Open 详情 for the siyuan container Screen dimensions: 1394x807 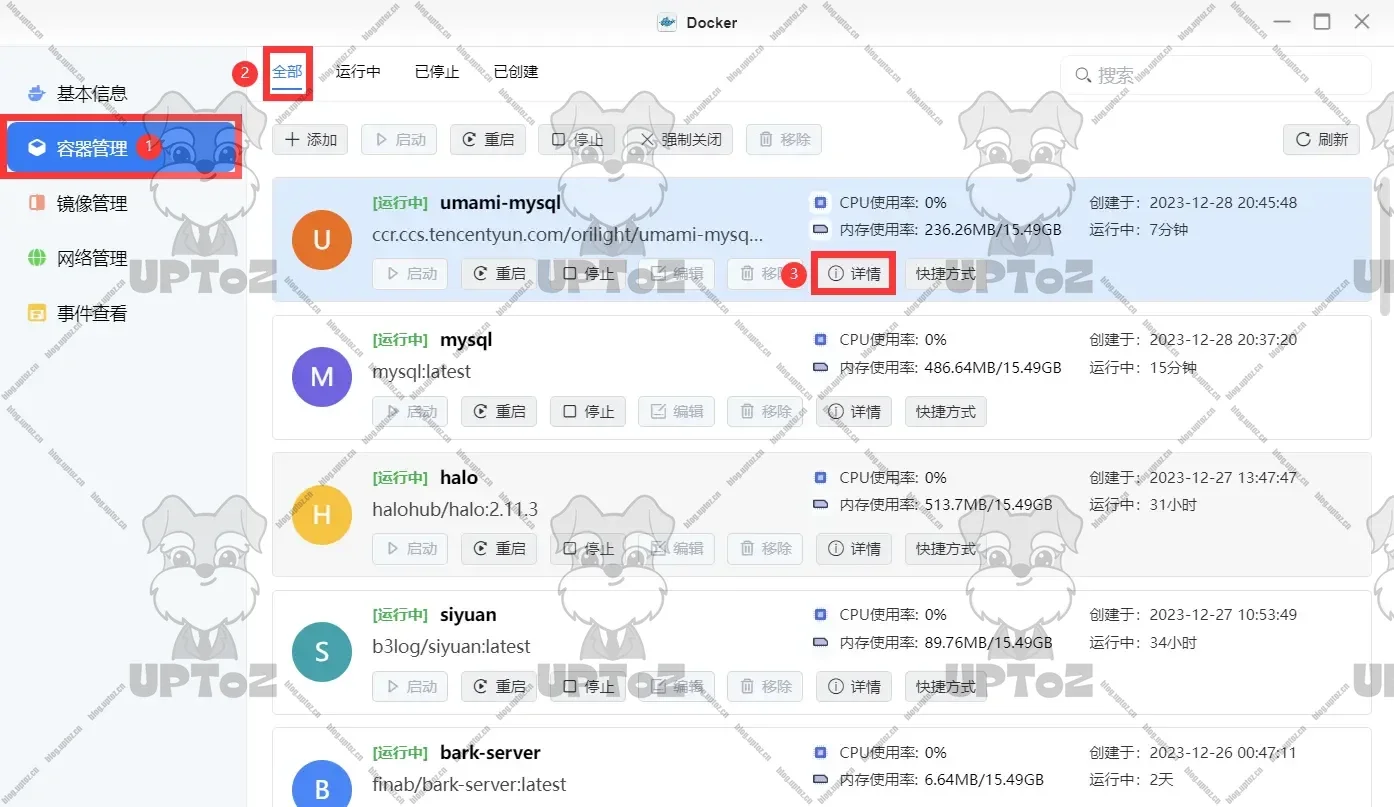click(x=855, y=686)
